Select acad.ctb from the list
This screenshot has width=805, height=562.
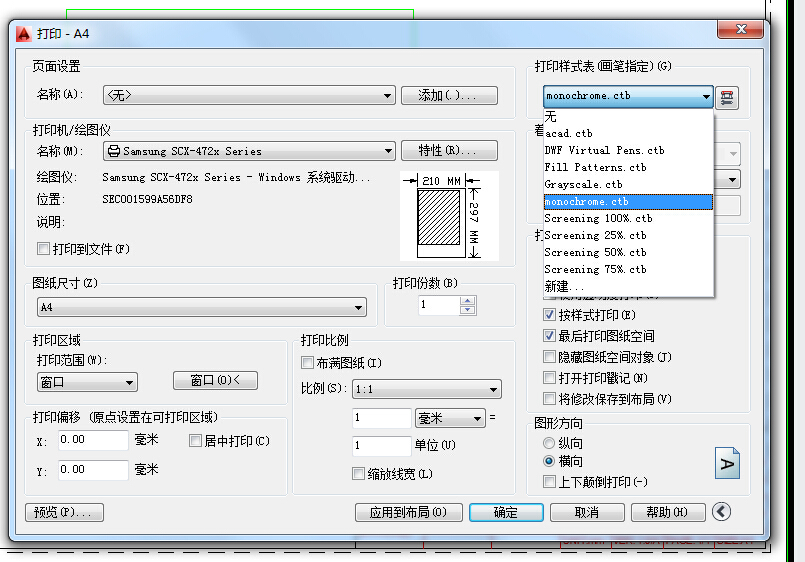pos(628,133)
